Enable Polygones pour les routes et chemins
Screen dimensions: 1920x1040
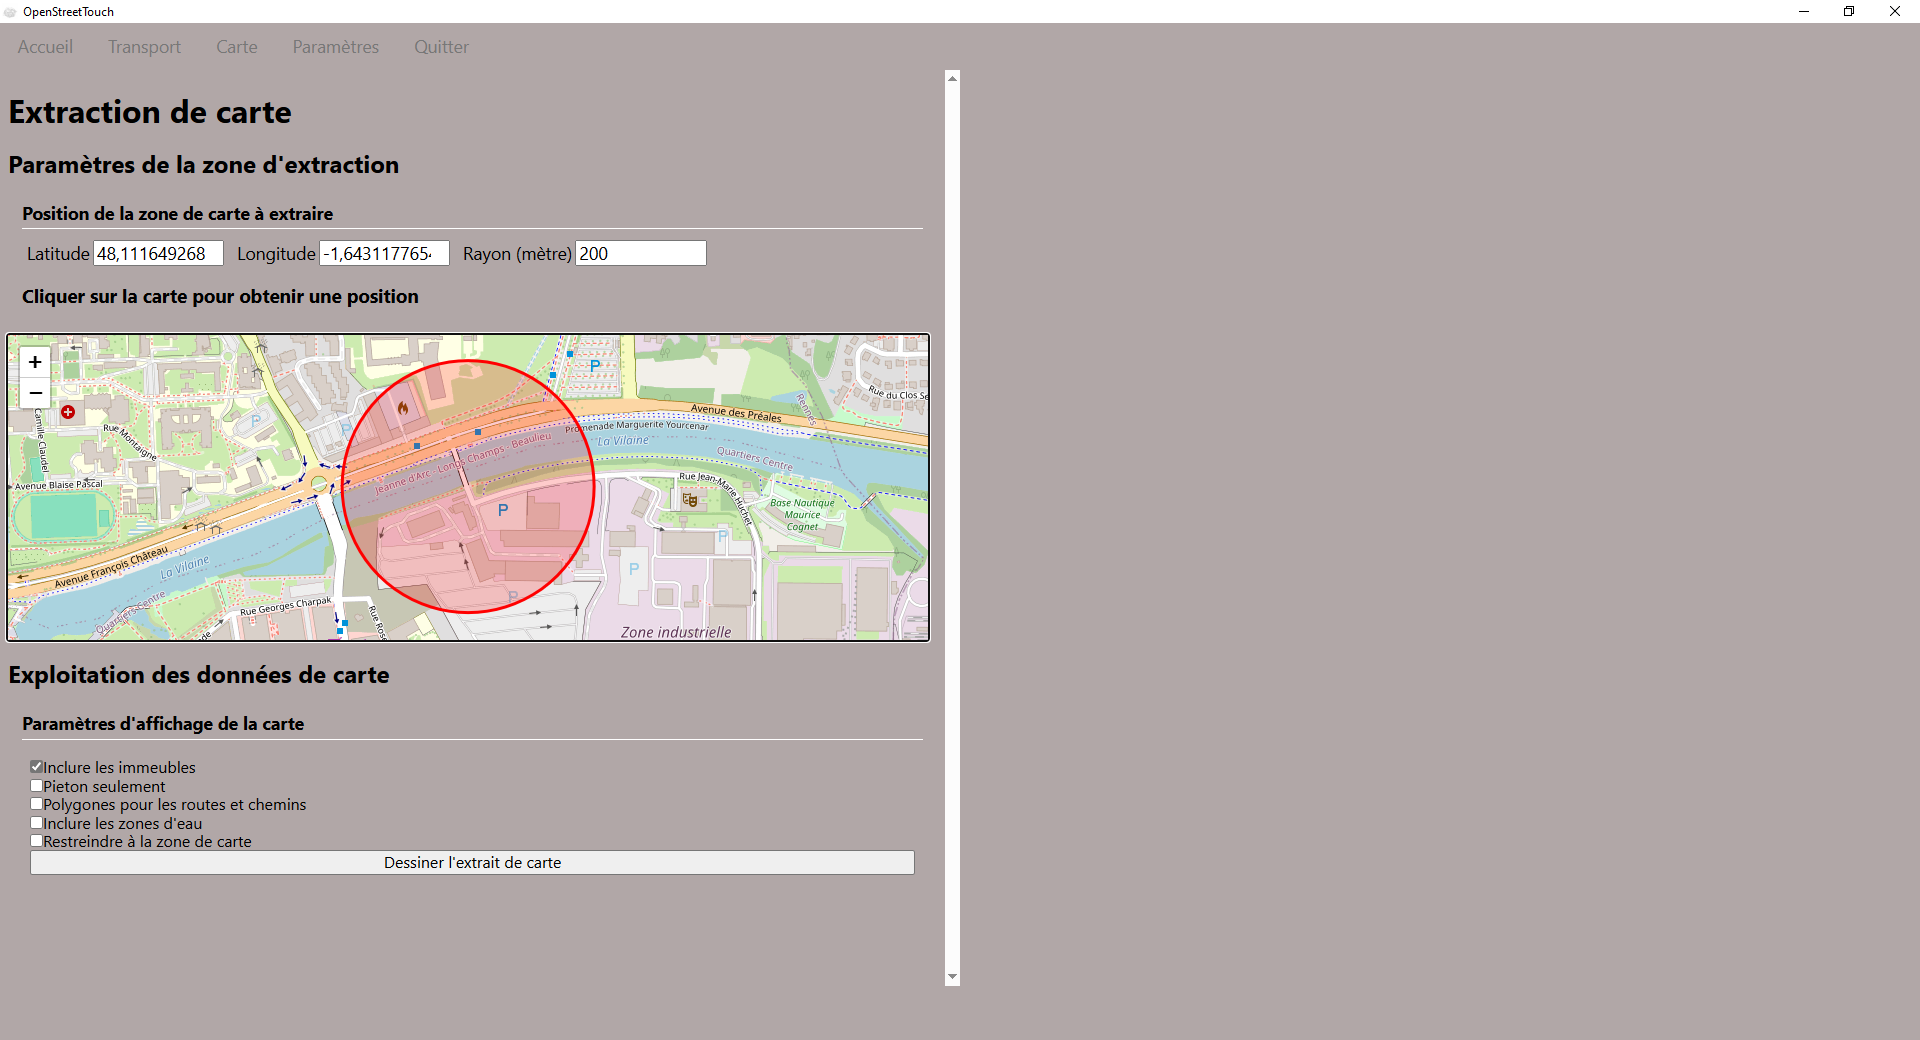click(37, 804)
